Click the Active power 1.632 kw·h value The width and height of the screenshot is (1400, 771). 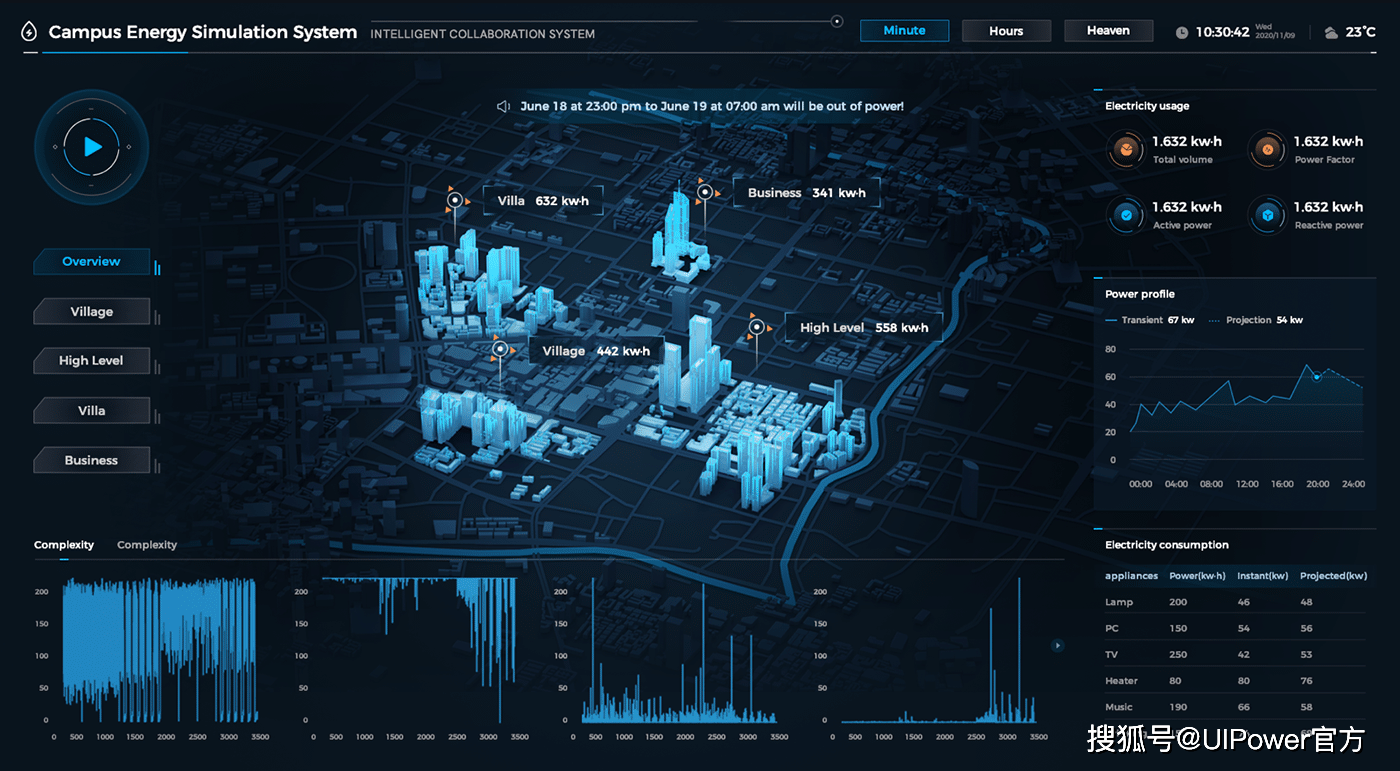point(1187,207)
